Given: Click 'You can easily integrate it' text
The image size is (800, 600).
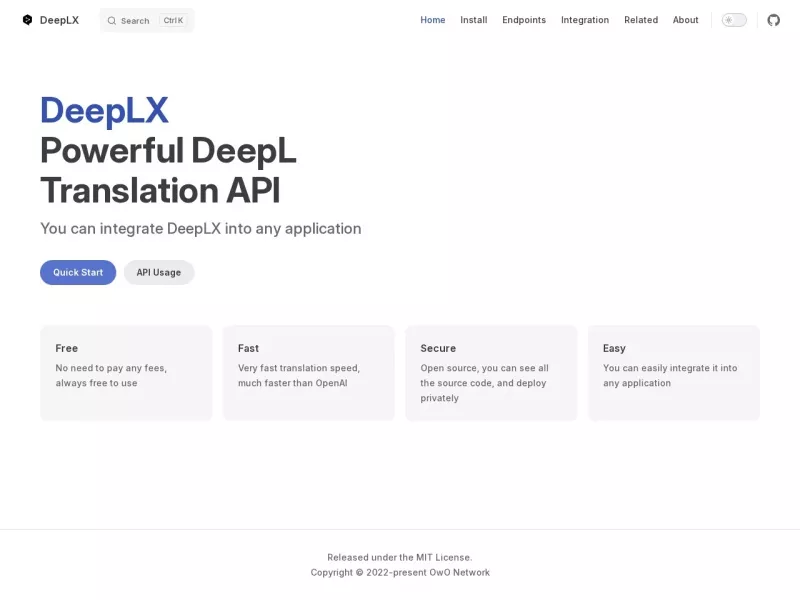Looking at the screenshot, I should point(670,368).
